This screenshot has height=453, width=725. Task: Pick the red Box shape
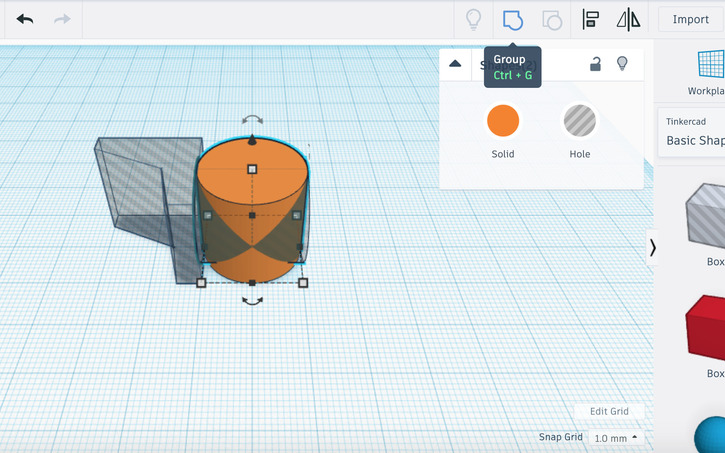tap(706, 327)
